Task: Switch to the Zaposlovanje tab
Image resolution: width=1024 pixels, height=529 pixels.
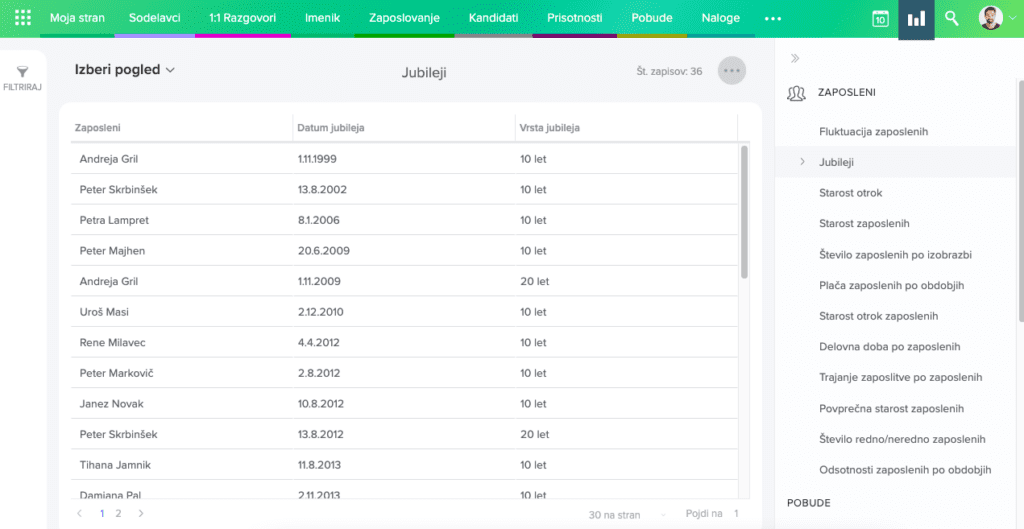Action: 404,18
